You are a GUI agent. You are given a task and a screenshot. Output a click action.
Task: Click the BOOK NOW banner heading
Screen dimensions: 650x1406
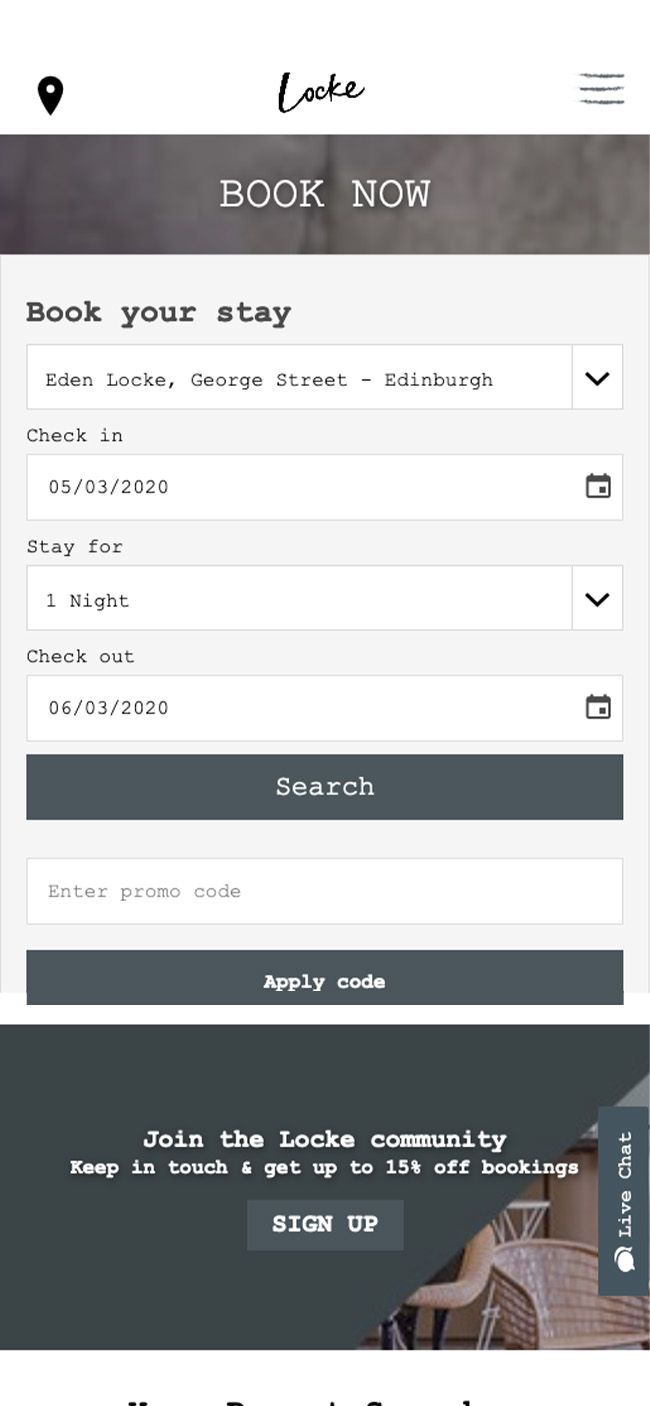(x=324, y=194)
